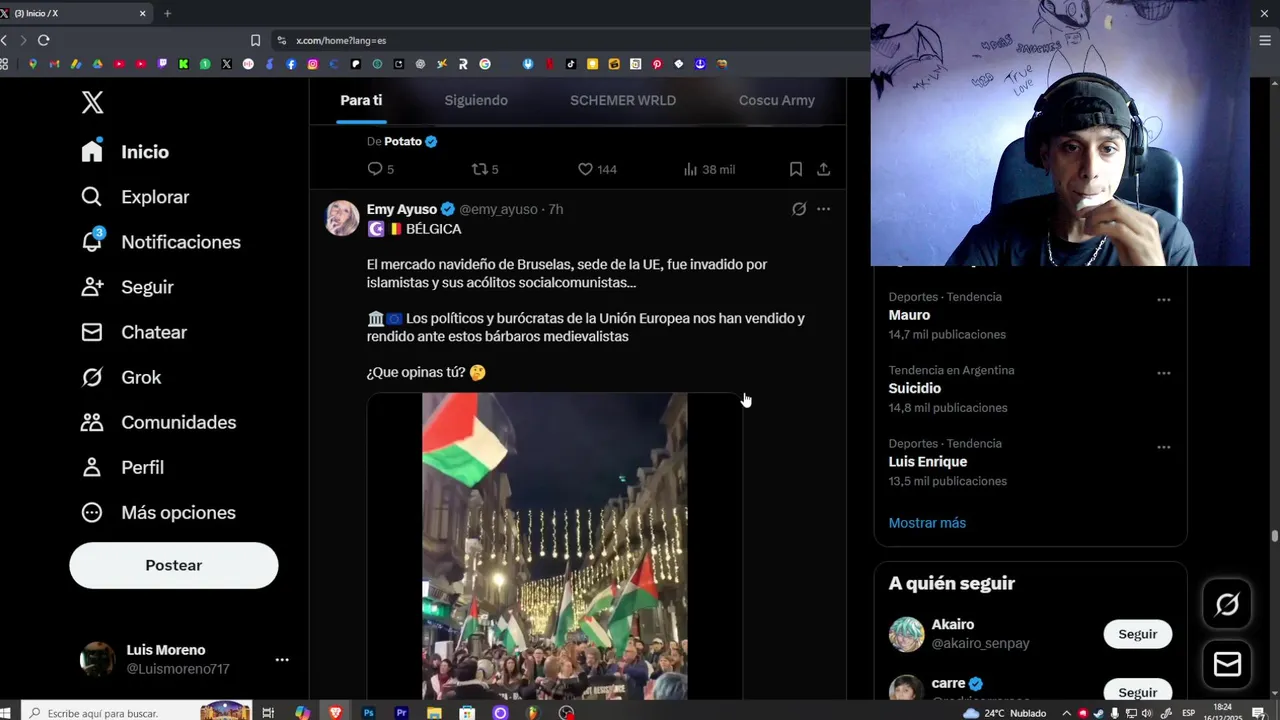1280x720 pixels.
Task: Click the X logo in sidebar
Action: coord(92,102)
